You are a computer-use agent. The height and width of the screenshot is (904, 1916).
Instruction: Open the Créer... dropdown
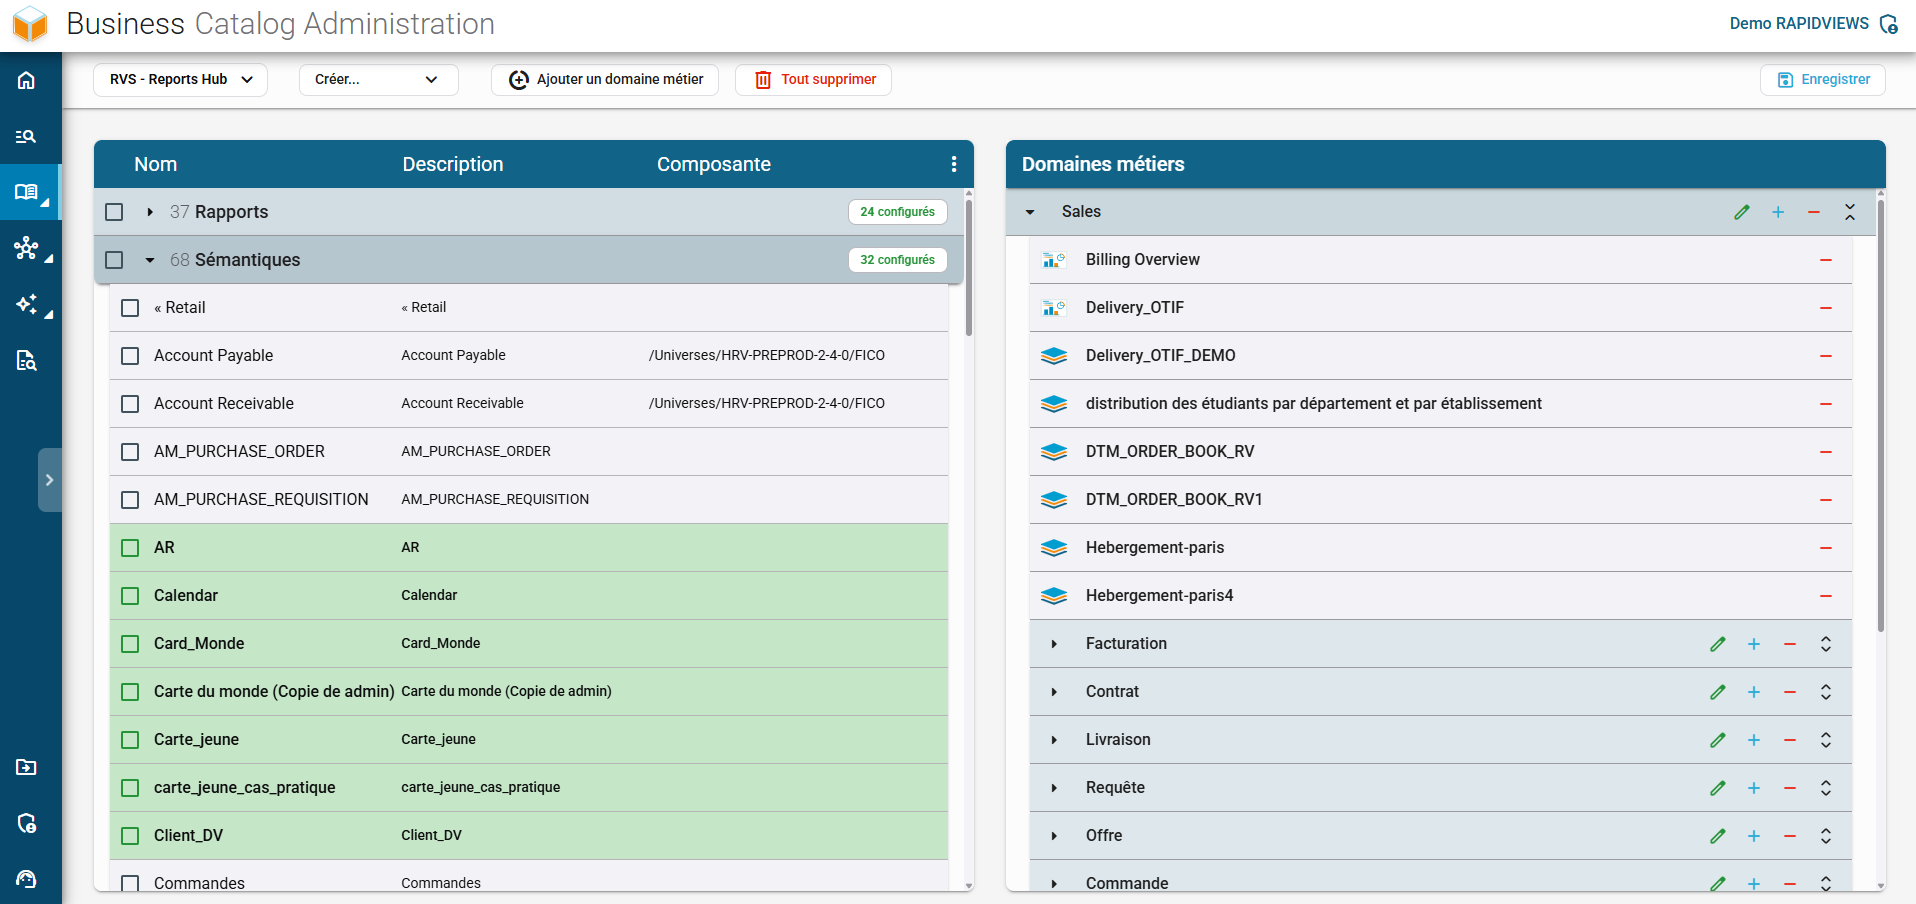click(x=378, y=80)
